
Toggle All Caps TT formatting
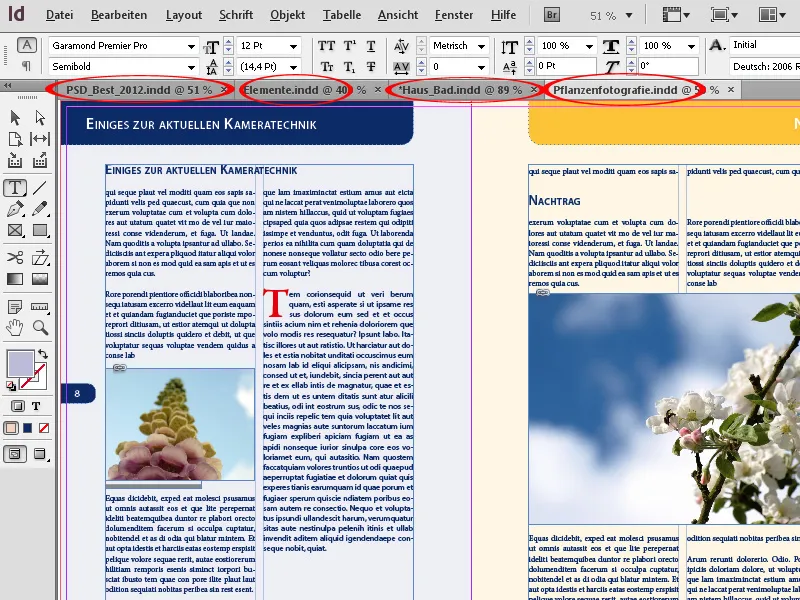click(x=326, y=46)
